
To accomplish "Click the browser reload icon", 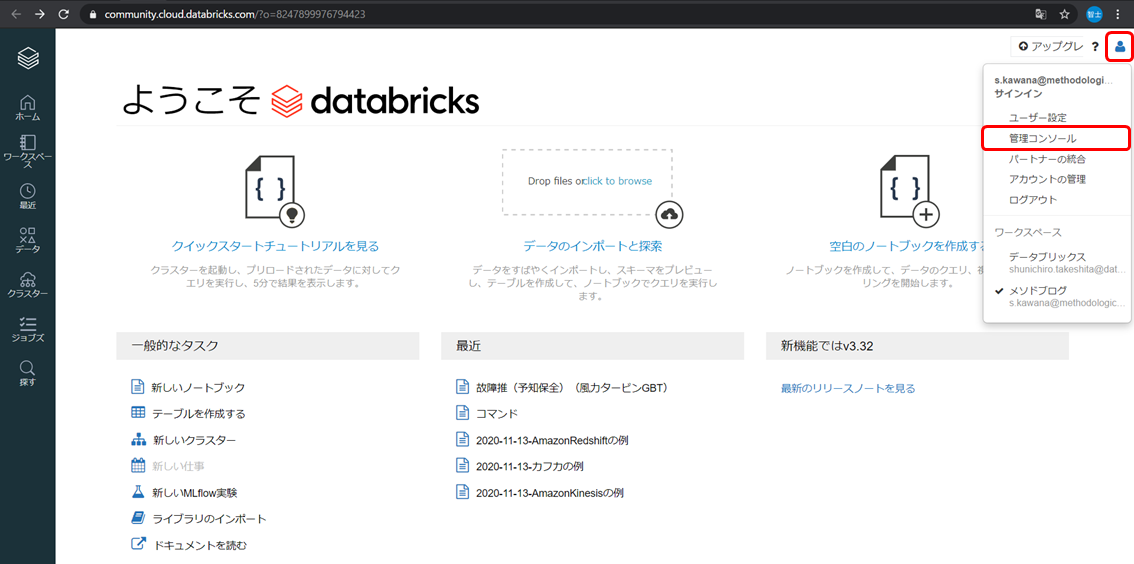I will (64, 14).
